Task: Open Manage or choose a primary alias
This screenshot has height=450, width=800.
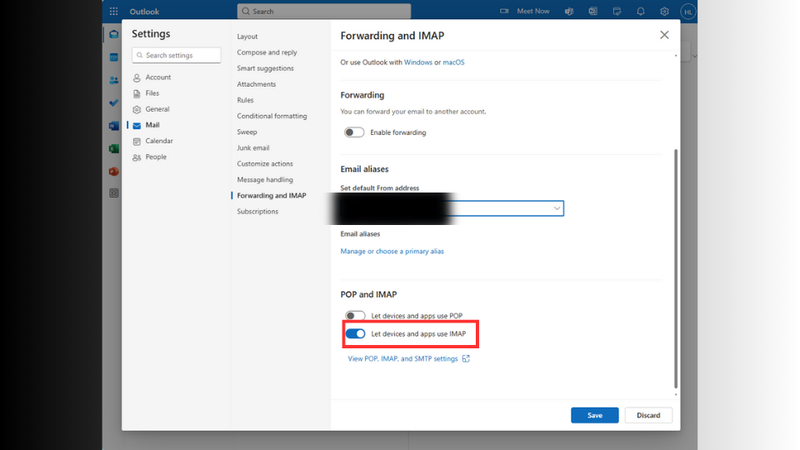Action: pyautogui.click(x=392, y=251)
